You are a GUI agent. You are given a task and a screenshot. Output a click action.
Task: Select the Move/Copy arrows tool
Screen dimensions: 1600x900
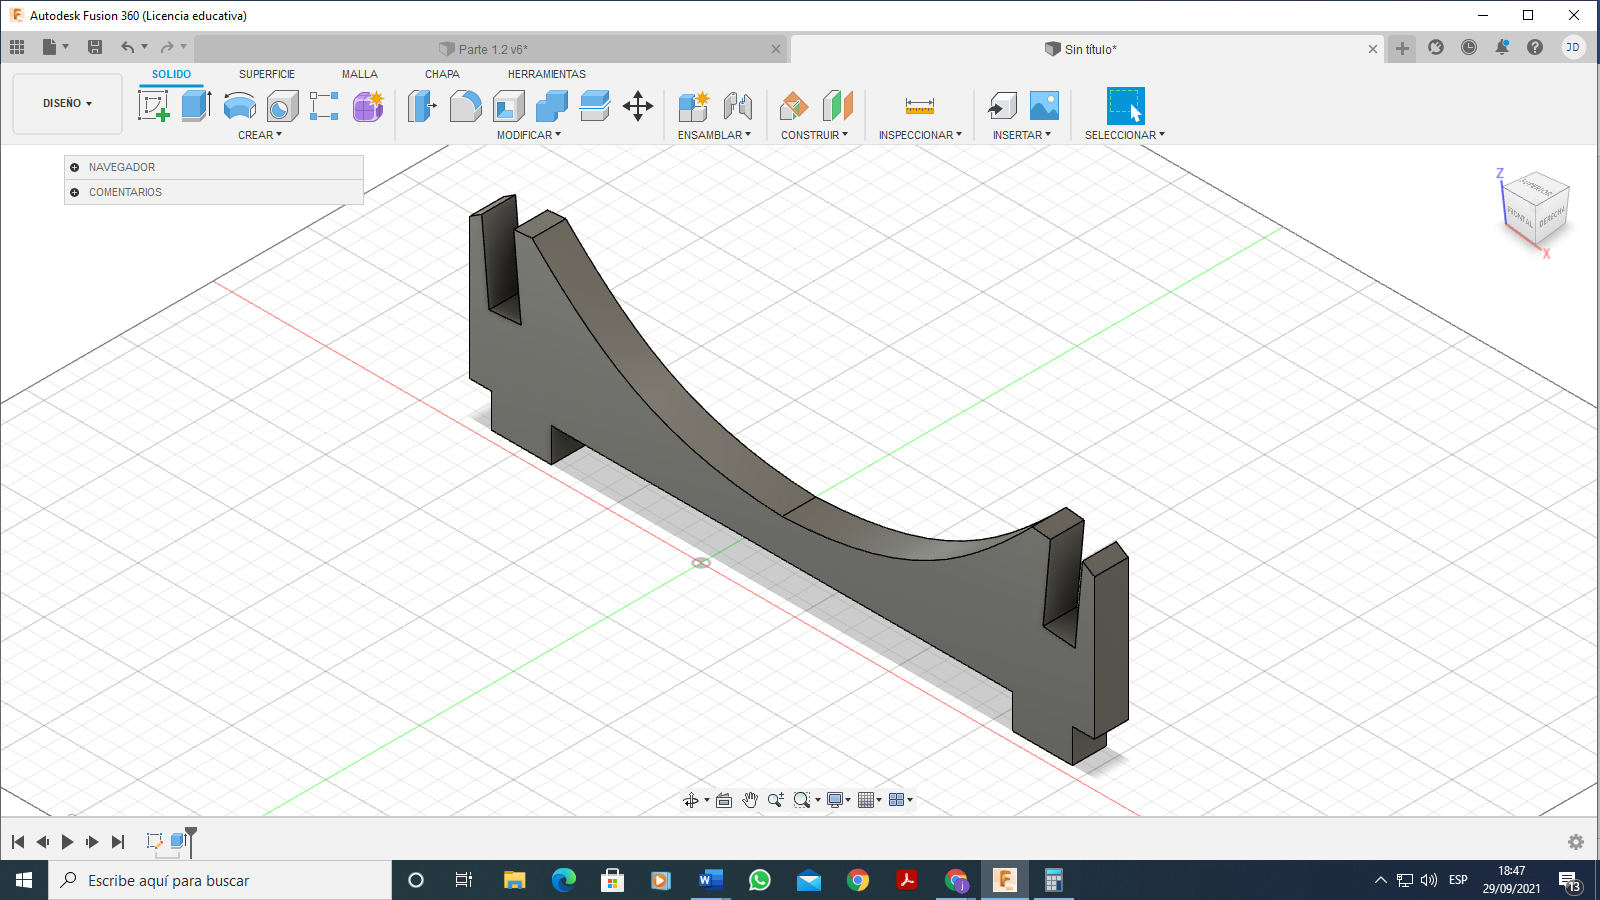click(x=638, y=105)
